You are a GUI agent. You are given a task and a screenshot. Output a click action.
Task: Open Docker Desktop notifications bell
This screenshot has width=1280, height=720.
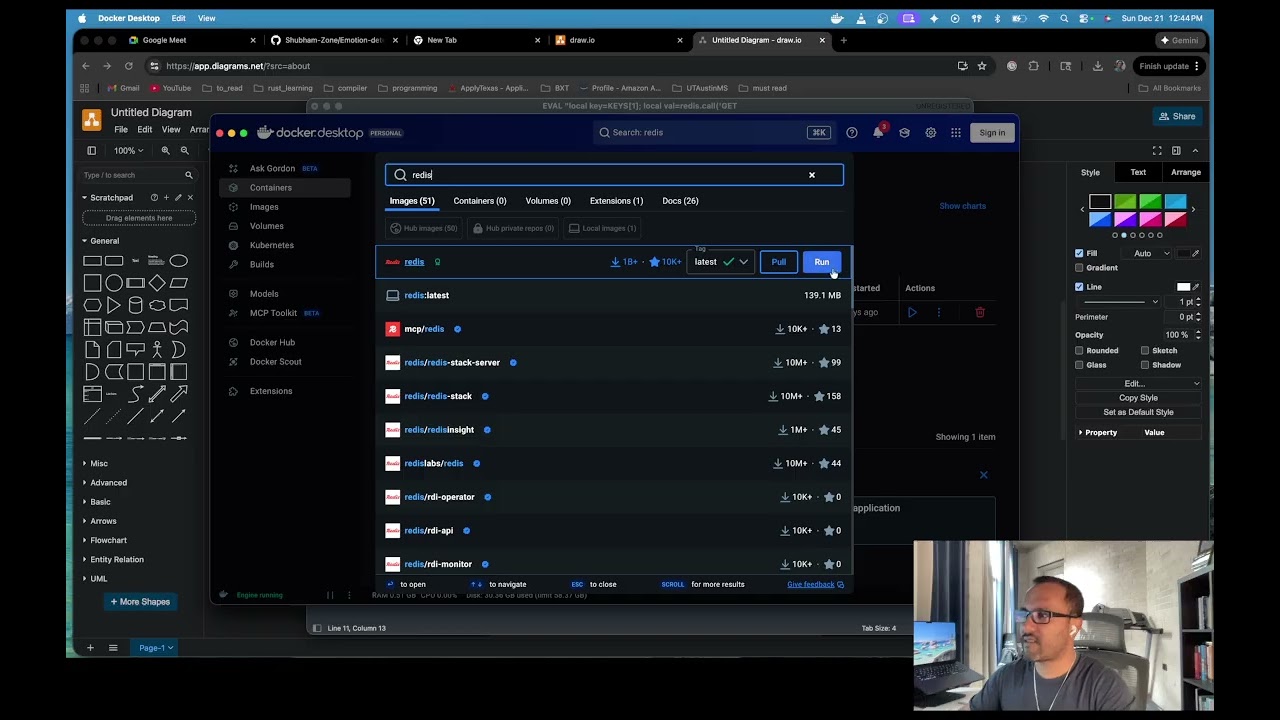click(878, 132)
